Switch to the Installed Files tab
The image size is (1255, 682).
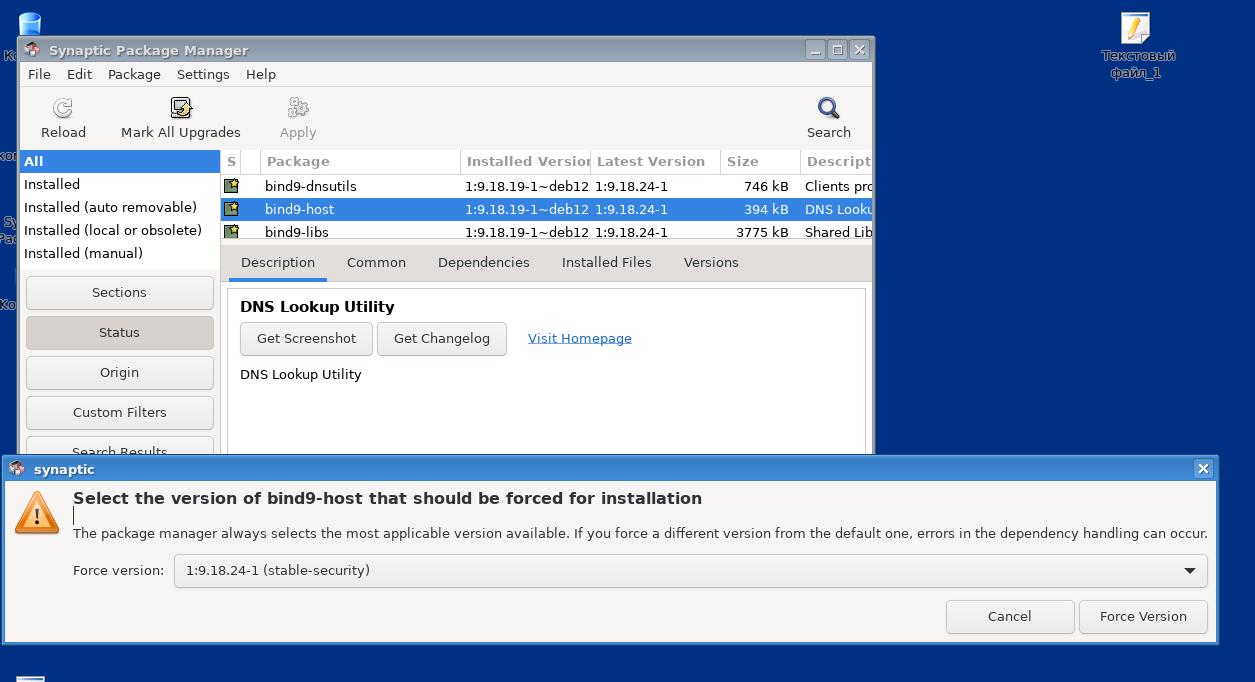click(606, 262)
